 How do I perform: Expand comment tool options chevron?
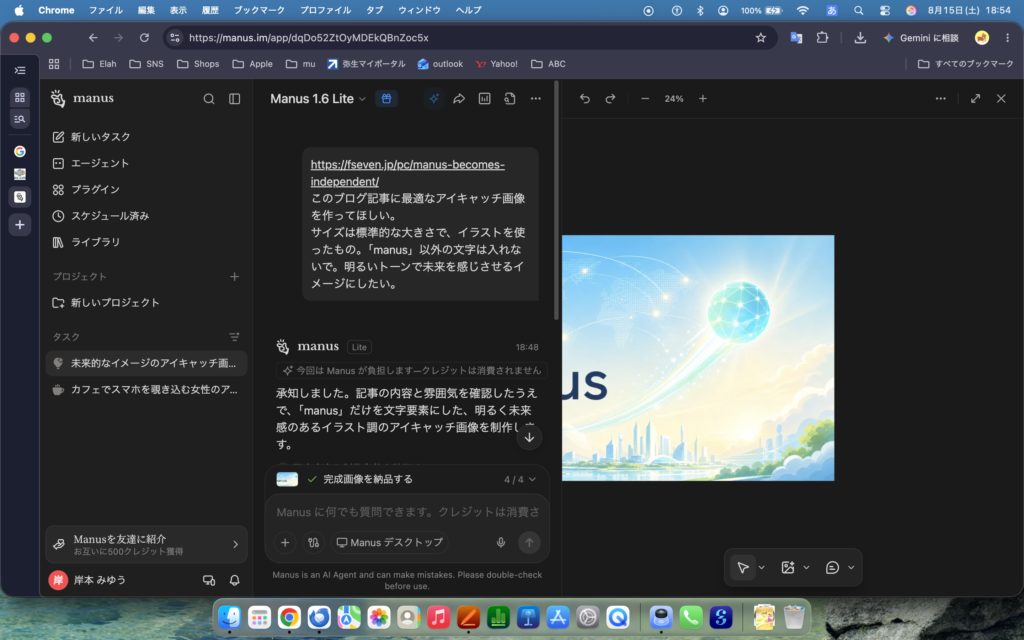(851, 568)
